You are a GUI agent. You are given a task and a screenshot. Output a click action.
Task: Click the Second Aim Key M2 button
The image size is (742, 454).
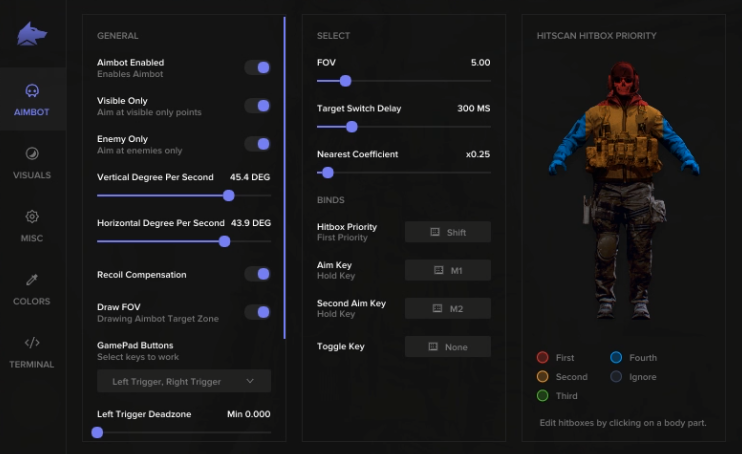(448, 308)
